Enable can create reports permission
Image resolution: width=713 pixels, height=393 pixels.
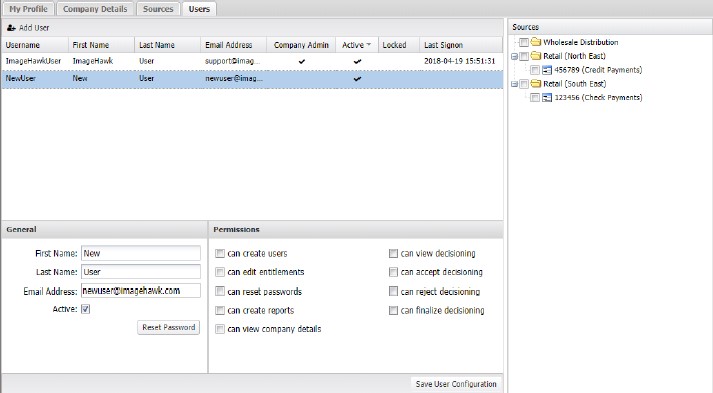220,310
